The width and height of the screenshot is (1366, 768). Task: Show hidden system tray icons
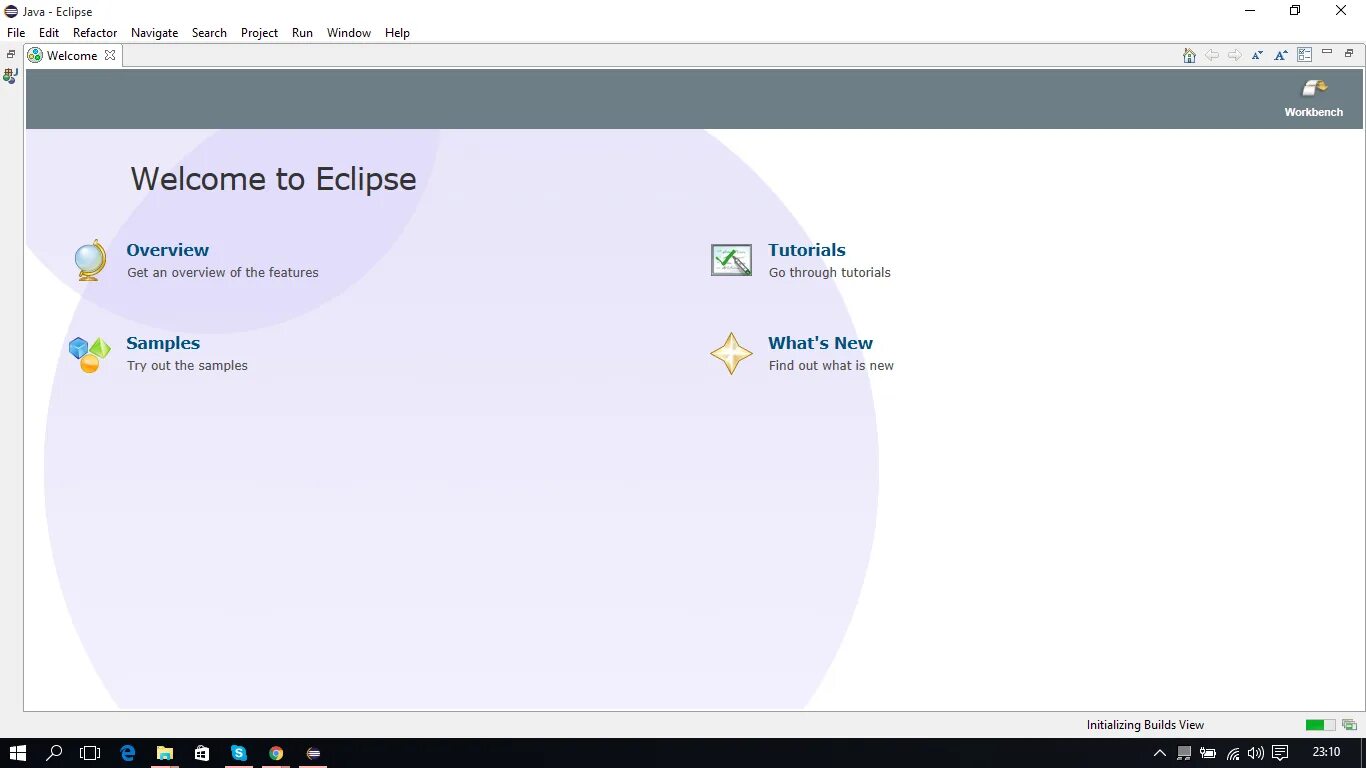pos(1160,753)
